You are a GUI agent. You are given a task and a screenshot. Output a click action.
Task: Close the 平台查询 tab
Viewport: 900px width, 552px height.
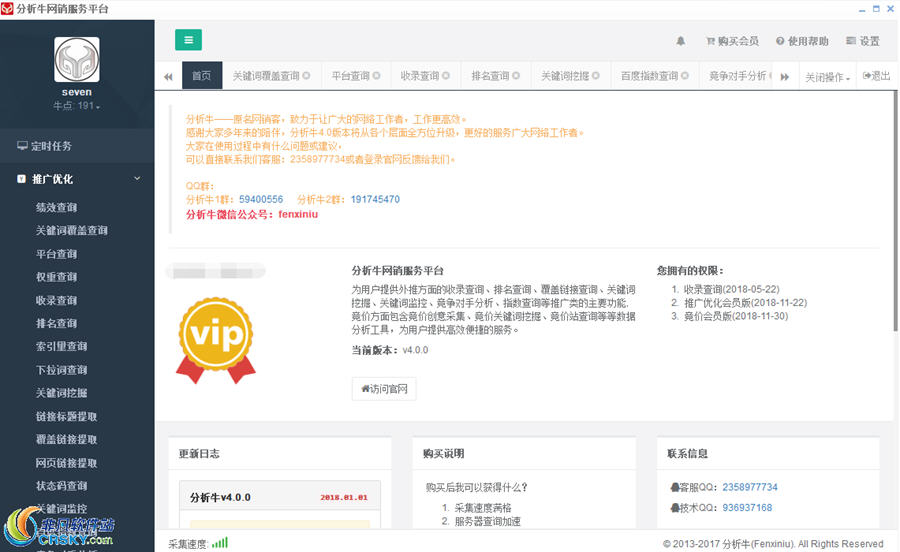[x=377, y=76]
